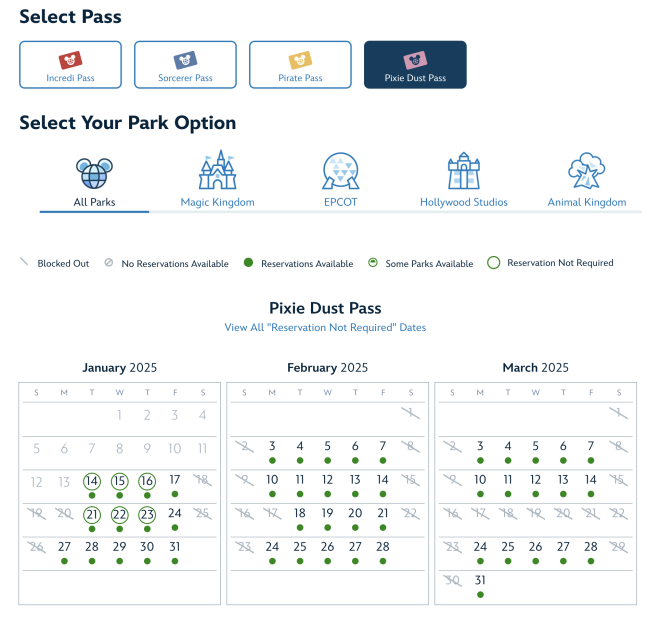Click March 31 available date
The height and width of the screenshot is (625, 661).
[x=480, y=580]
